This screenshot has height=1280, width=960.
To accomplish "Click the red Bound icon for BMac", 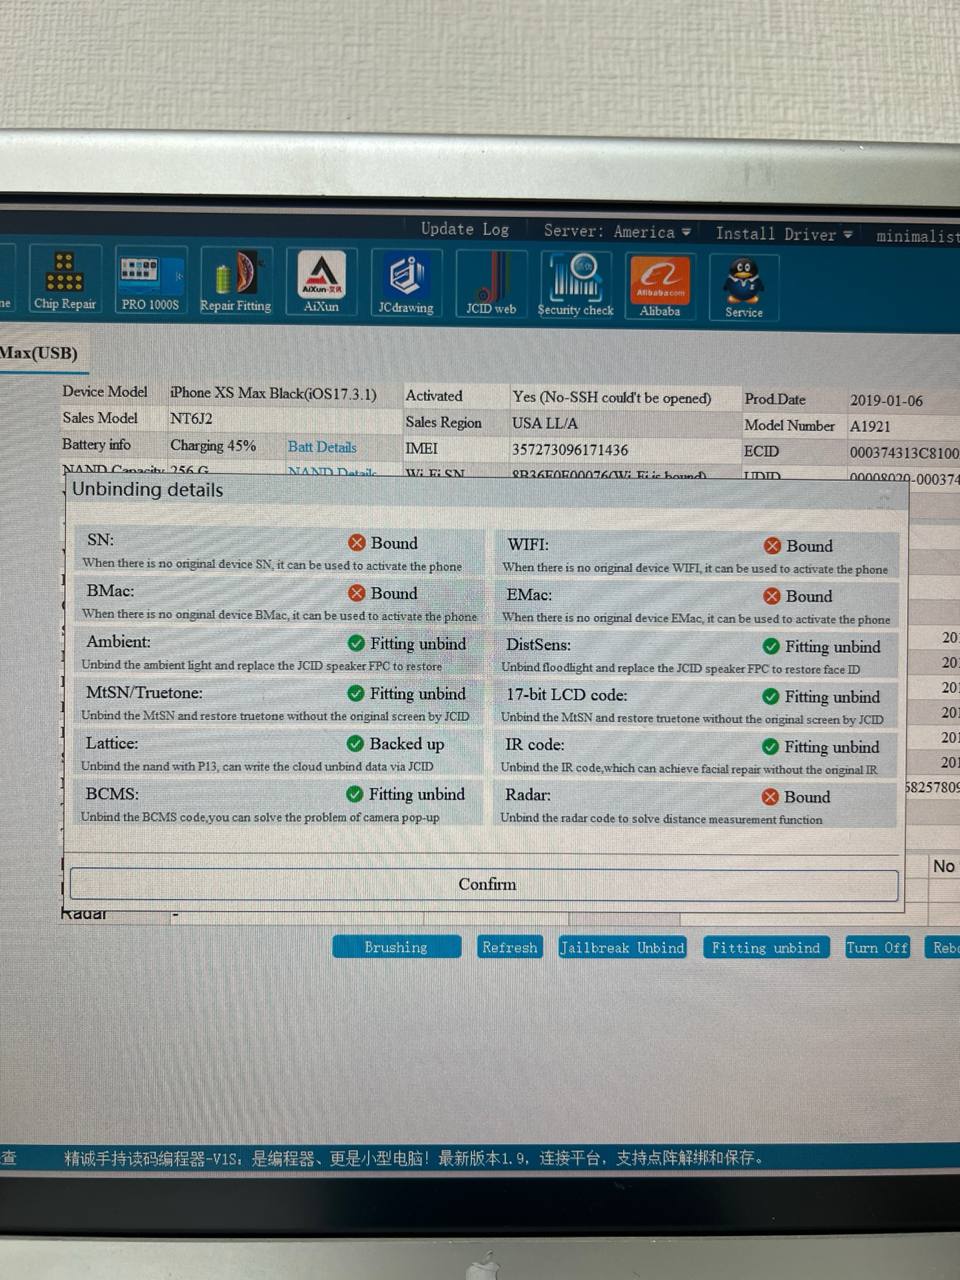I will 357,593.
